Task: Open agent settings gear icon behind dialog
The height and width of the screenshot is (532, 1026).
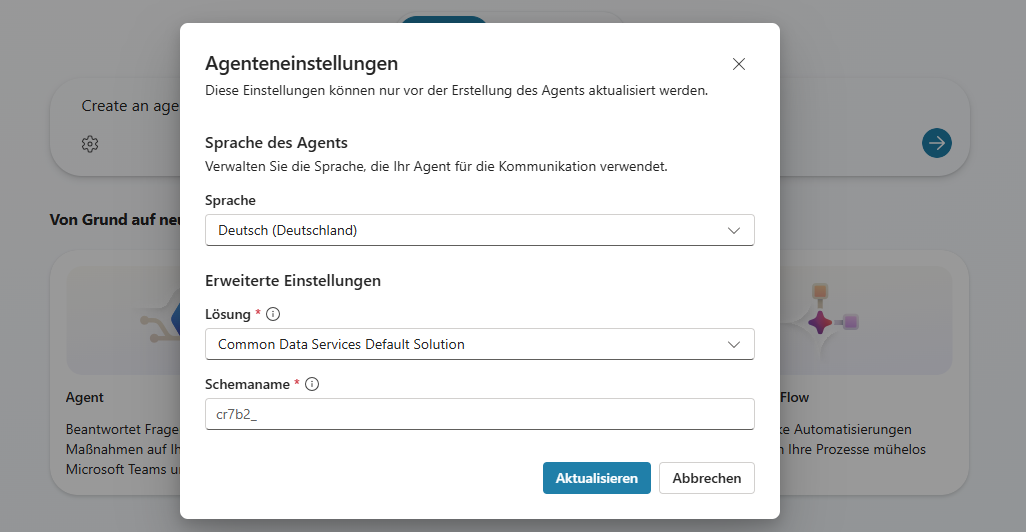Action: [x=90, y=144]
